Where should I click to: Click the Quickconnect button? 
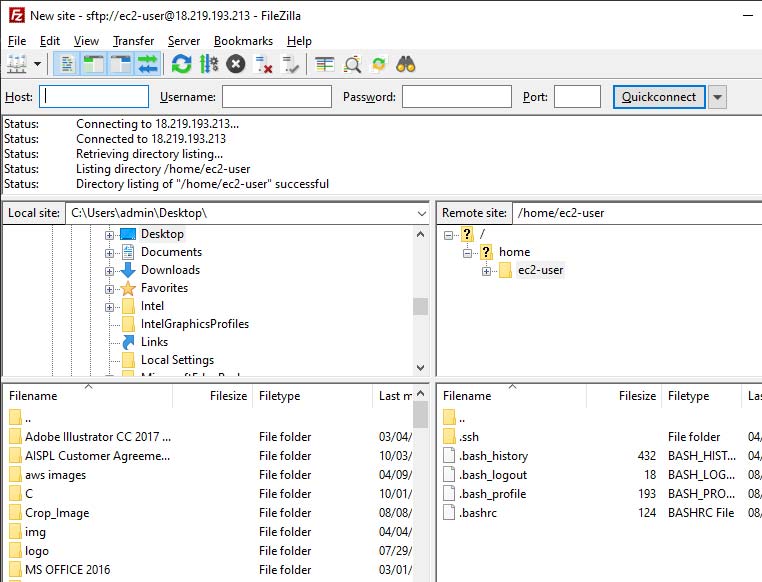[x=659, y=97]
